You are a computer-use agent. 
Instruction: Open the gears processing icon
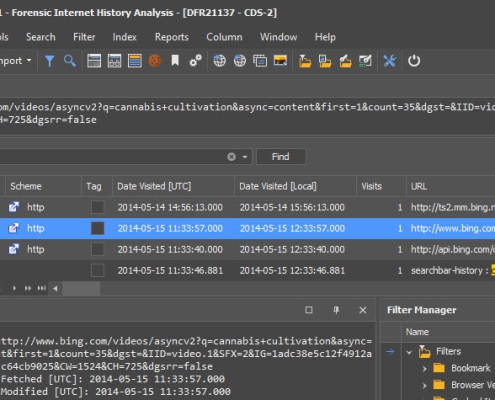(x=195, y=61)
